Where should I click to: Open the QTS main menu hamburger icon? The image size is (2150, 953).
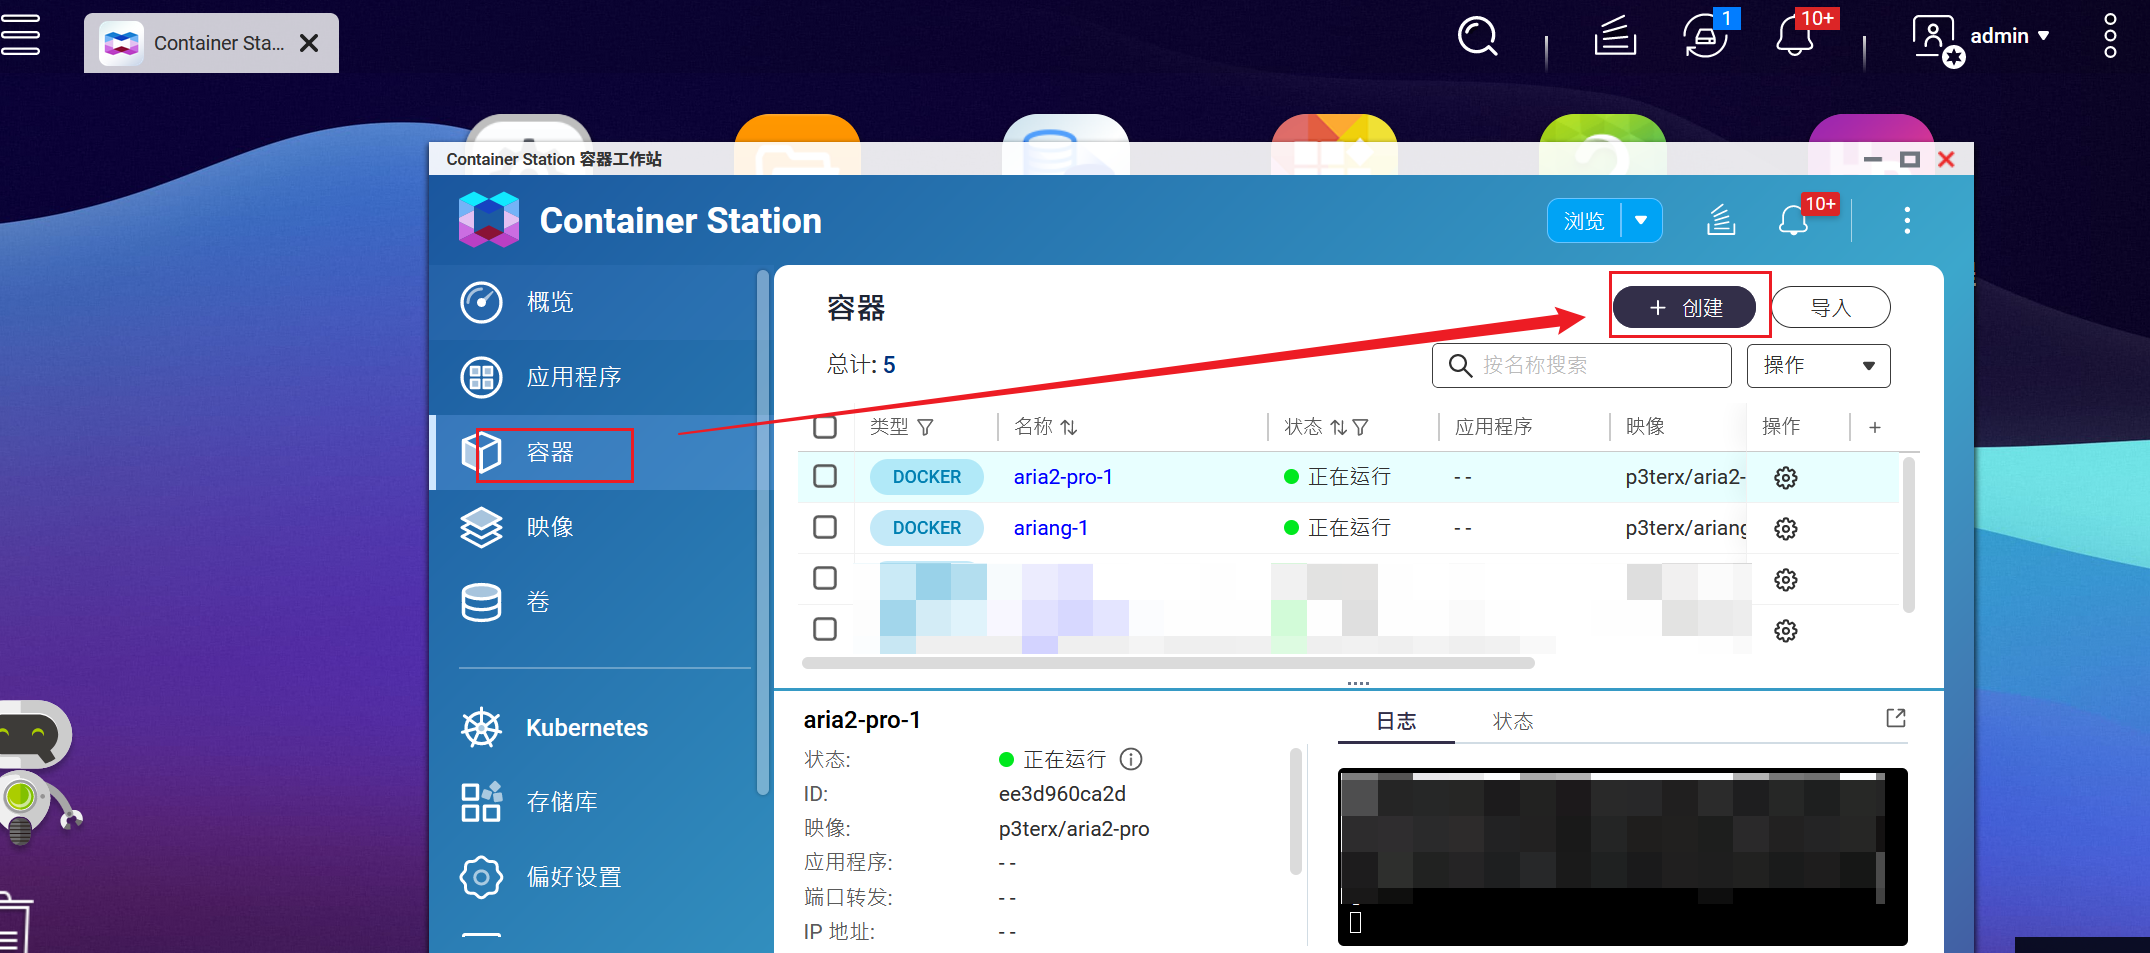point(20,35)
